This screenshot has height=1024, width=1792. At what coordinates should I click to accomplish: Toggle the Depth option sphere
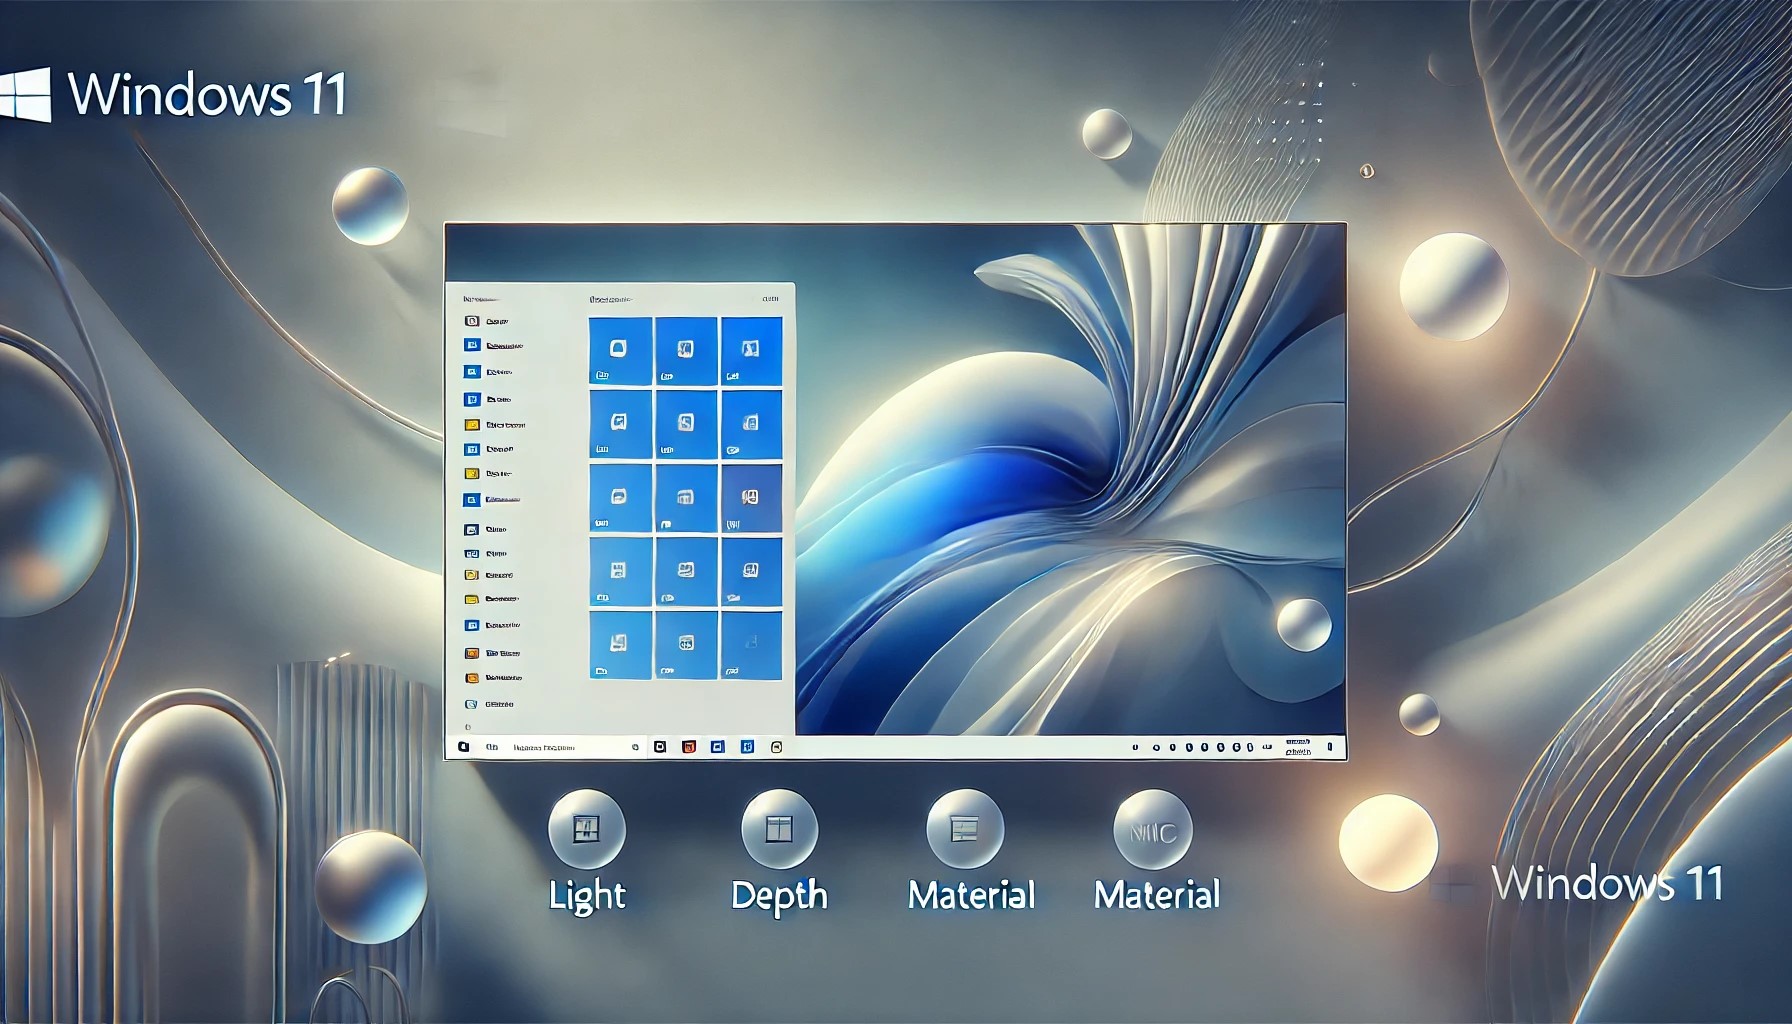coord(781,828)
